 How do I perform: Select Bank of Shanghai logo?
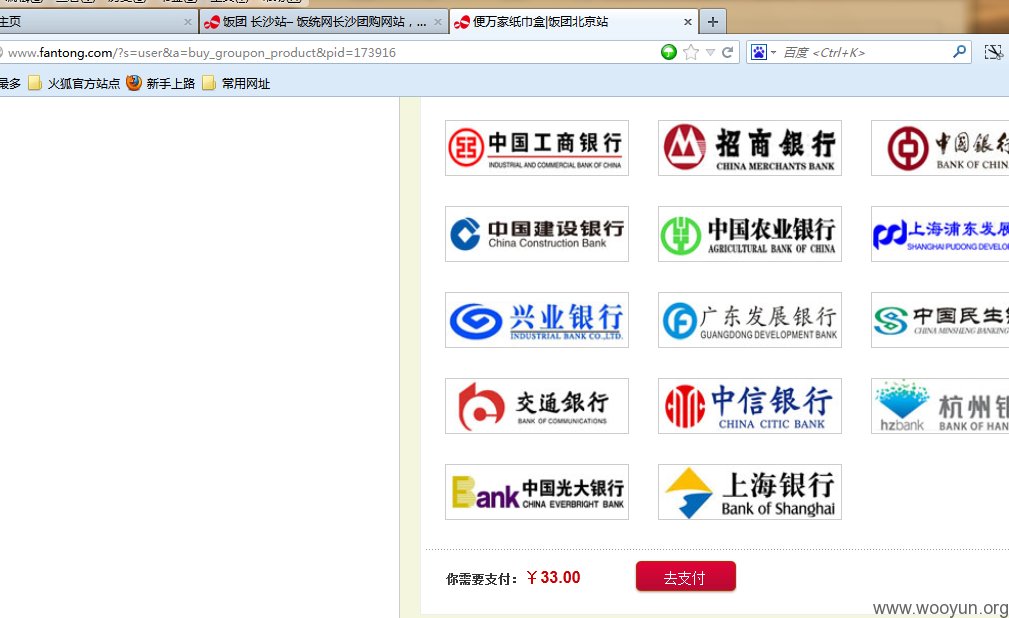[750, 492]
